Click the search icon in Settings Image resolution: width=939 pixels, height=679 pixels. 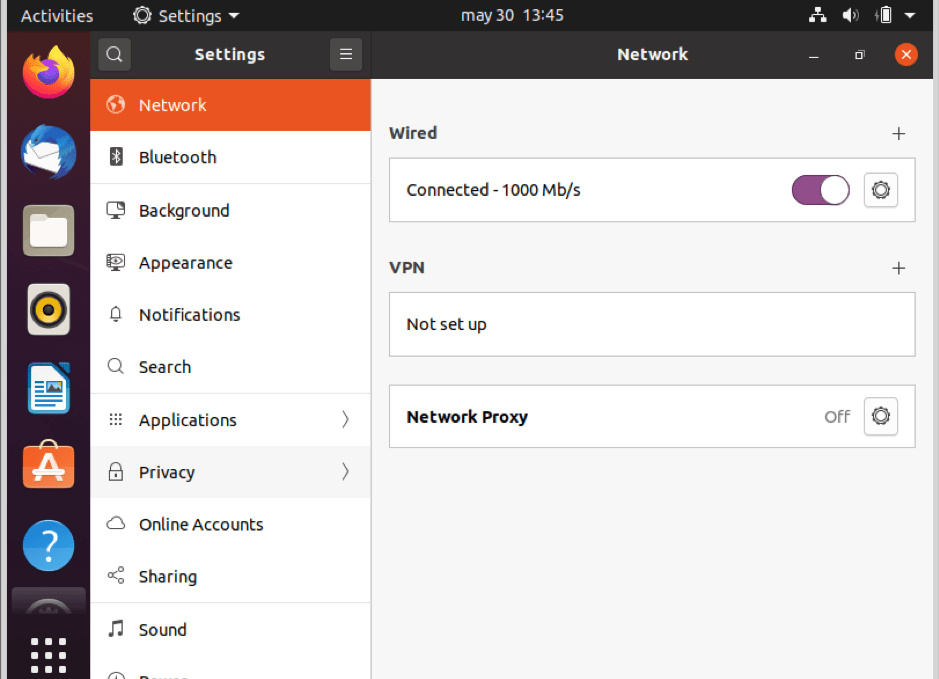[114, 54]
